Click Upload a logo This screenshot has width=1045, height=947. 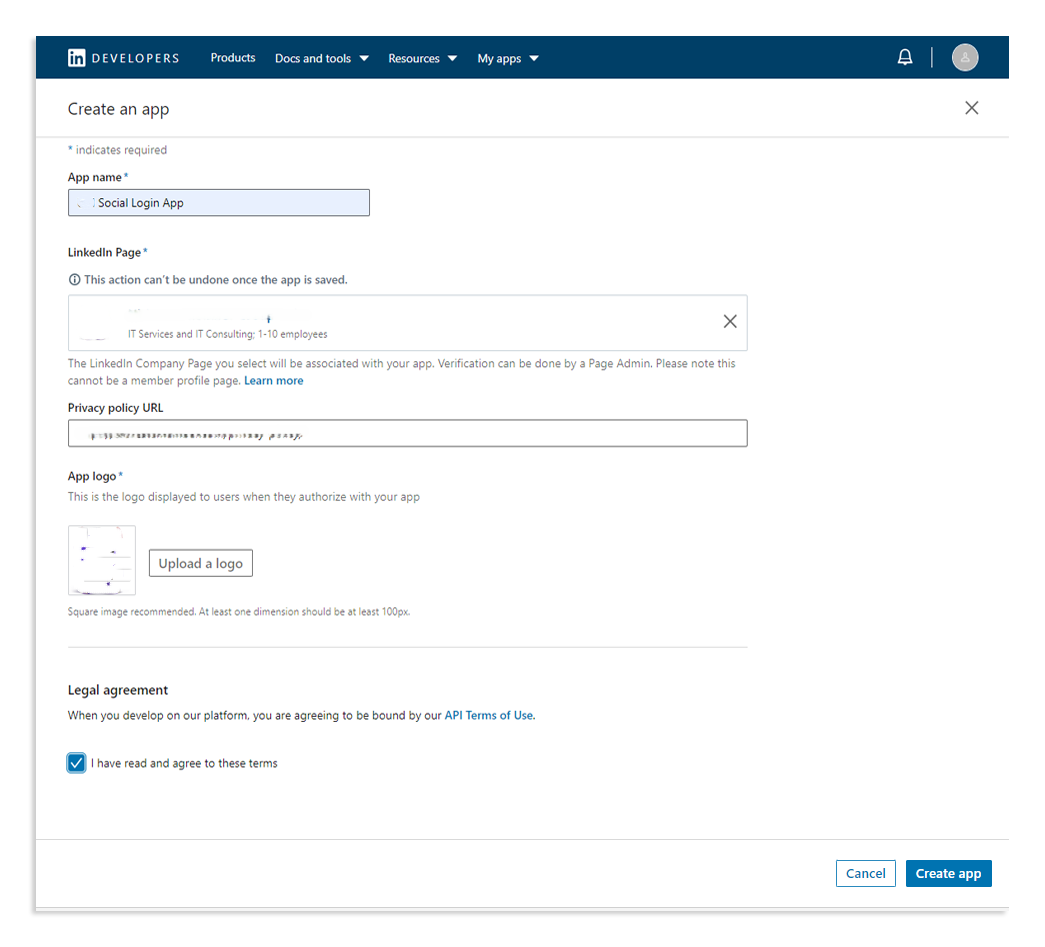point(200,562)
